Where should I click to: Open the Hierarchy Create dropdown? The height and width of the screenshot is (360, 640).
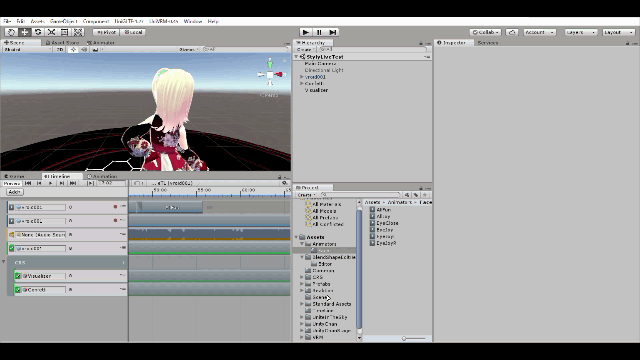coord(305,49)
